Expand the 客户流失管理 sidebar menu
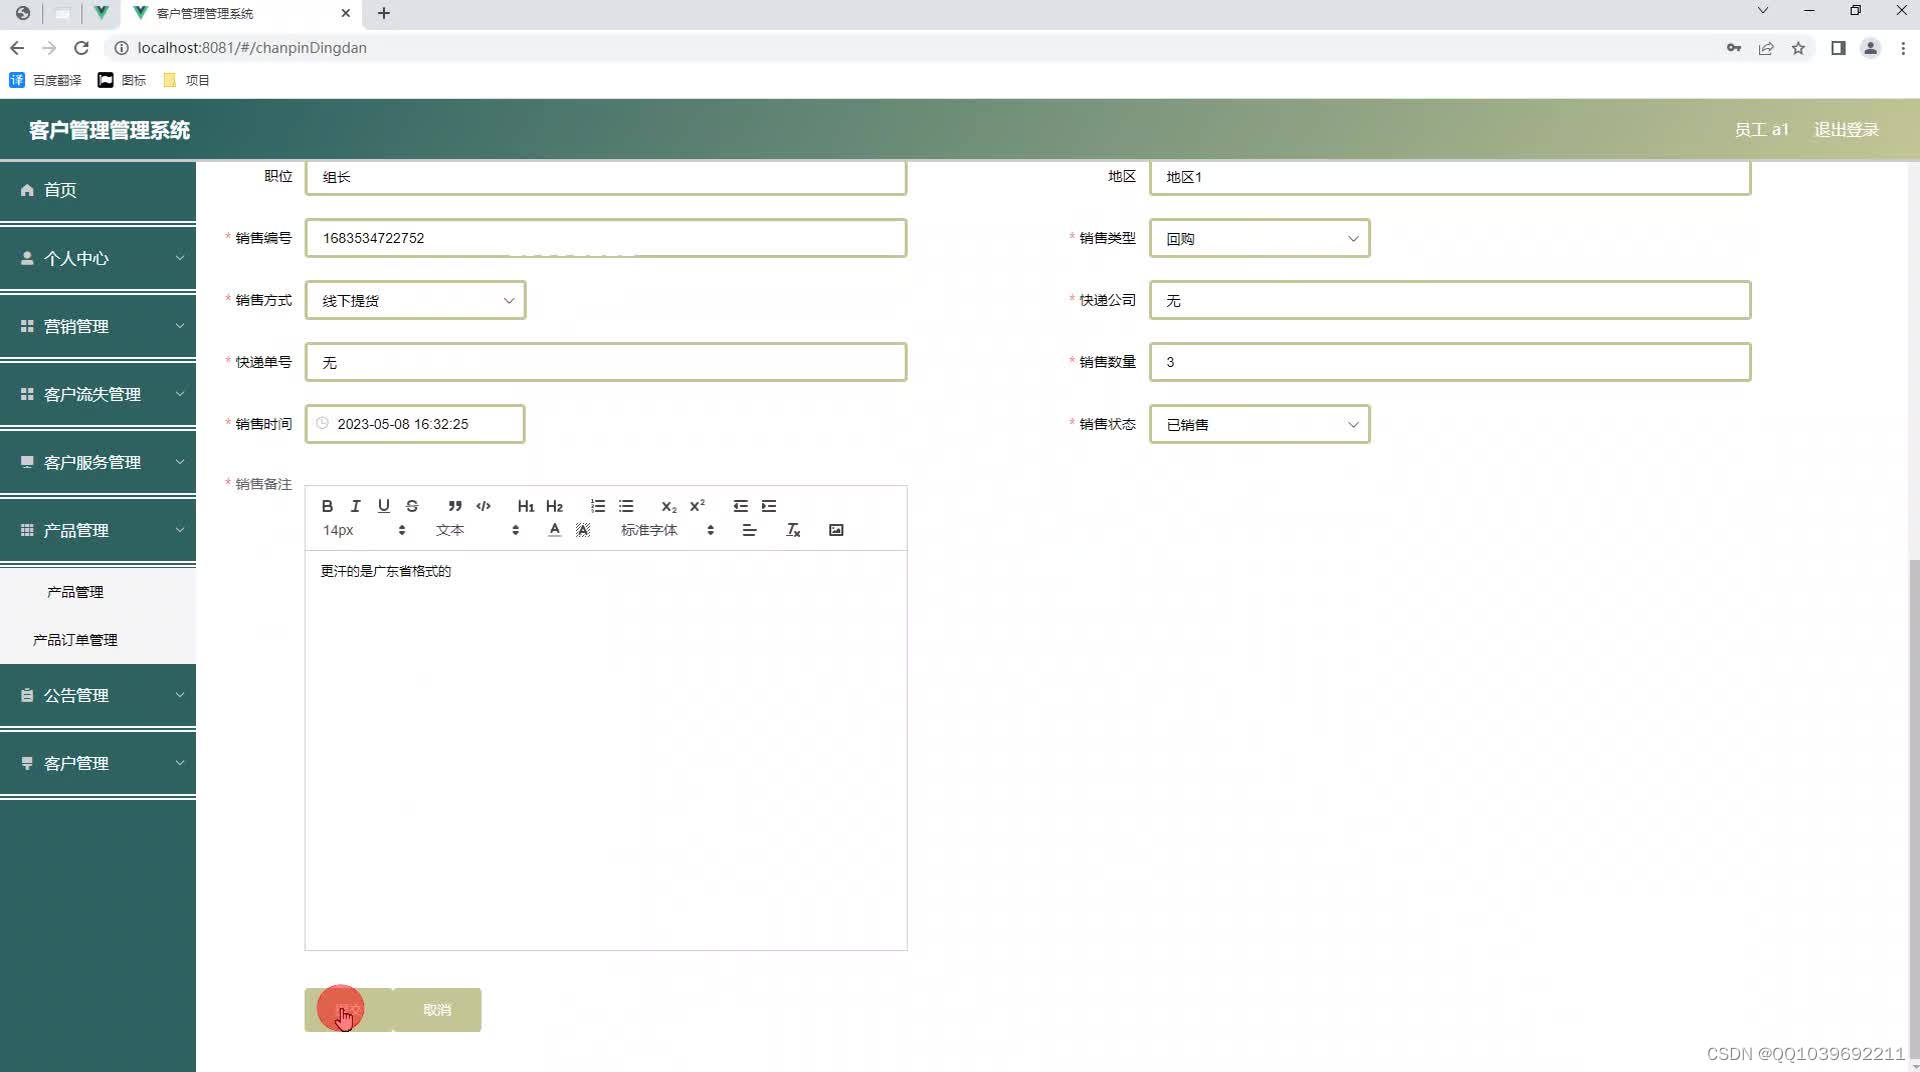 click(98, 394)
